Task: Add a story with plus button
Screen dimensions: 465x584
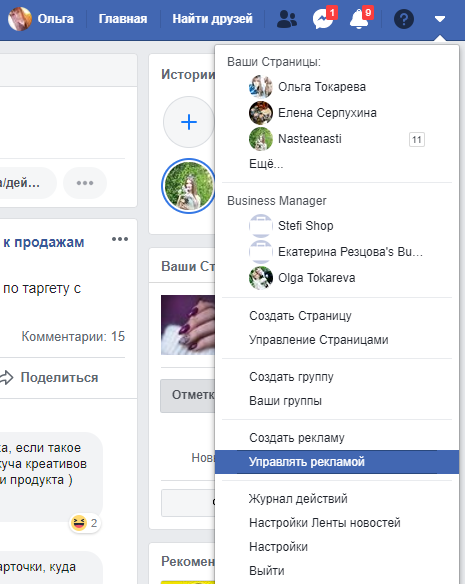Action: [189, 122]
